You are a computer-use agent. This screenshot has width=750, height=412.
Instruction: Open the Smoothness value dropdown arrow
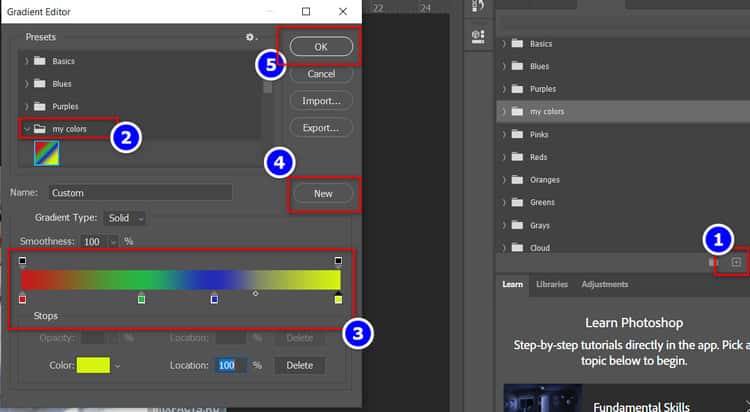(x=114, y=242)
